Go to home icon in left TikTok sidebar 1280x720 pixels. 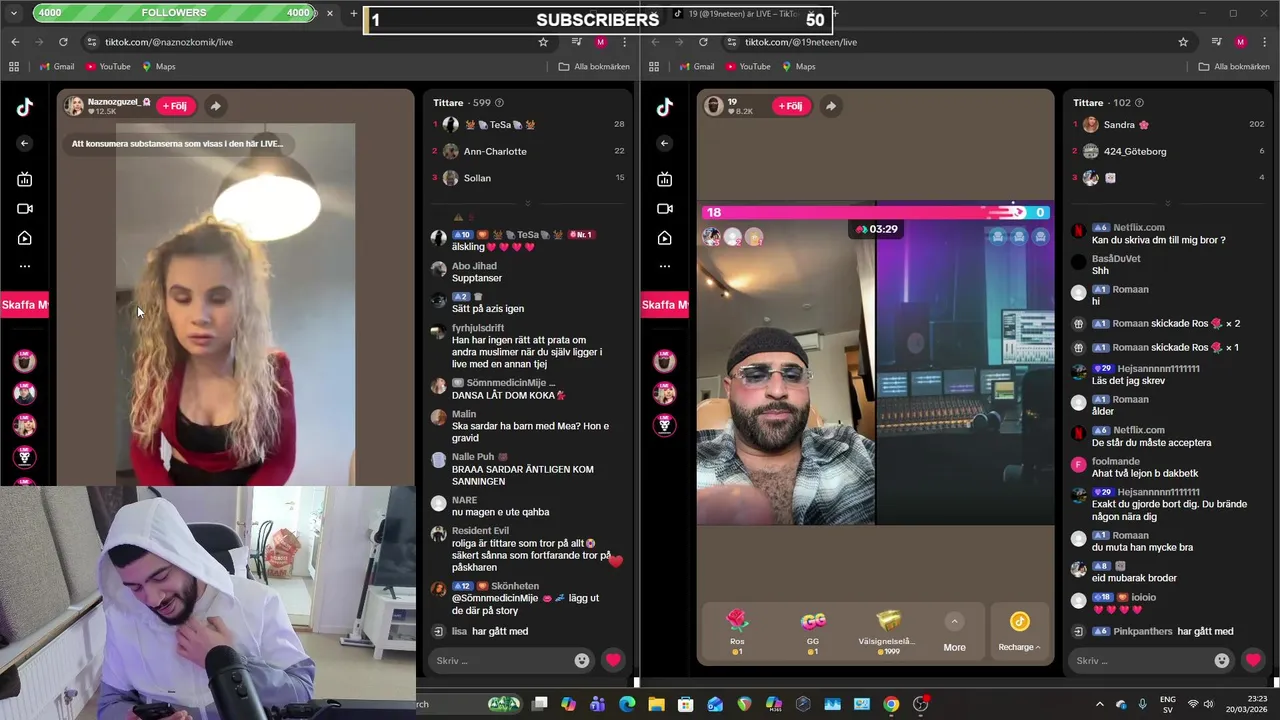coord(25,238)
